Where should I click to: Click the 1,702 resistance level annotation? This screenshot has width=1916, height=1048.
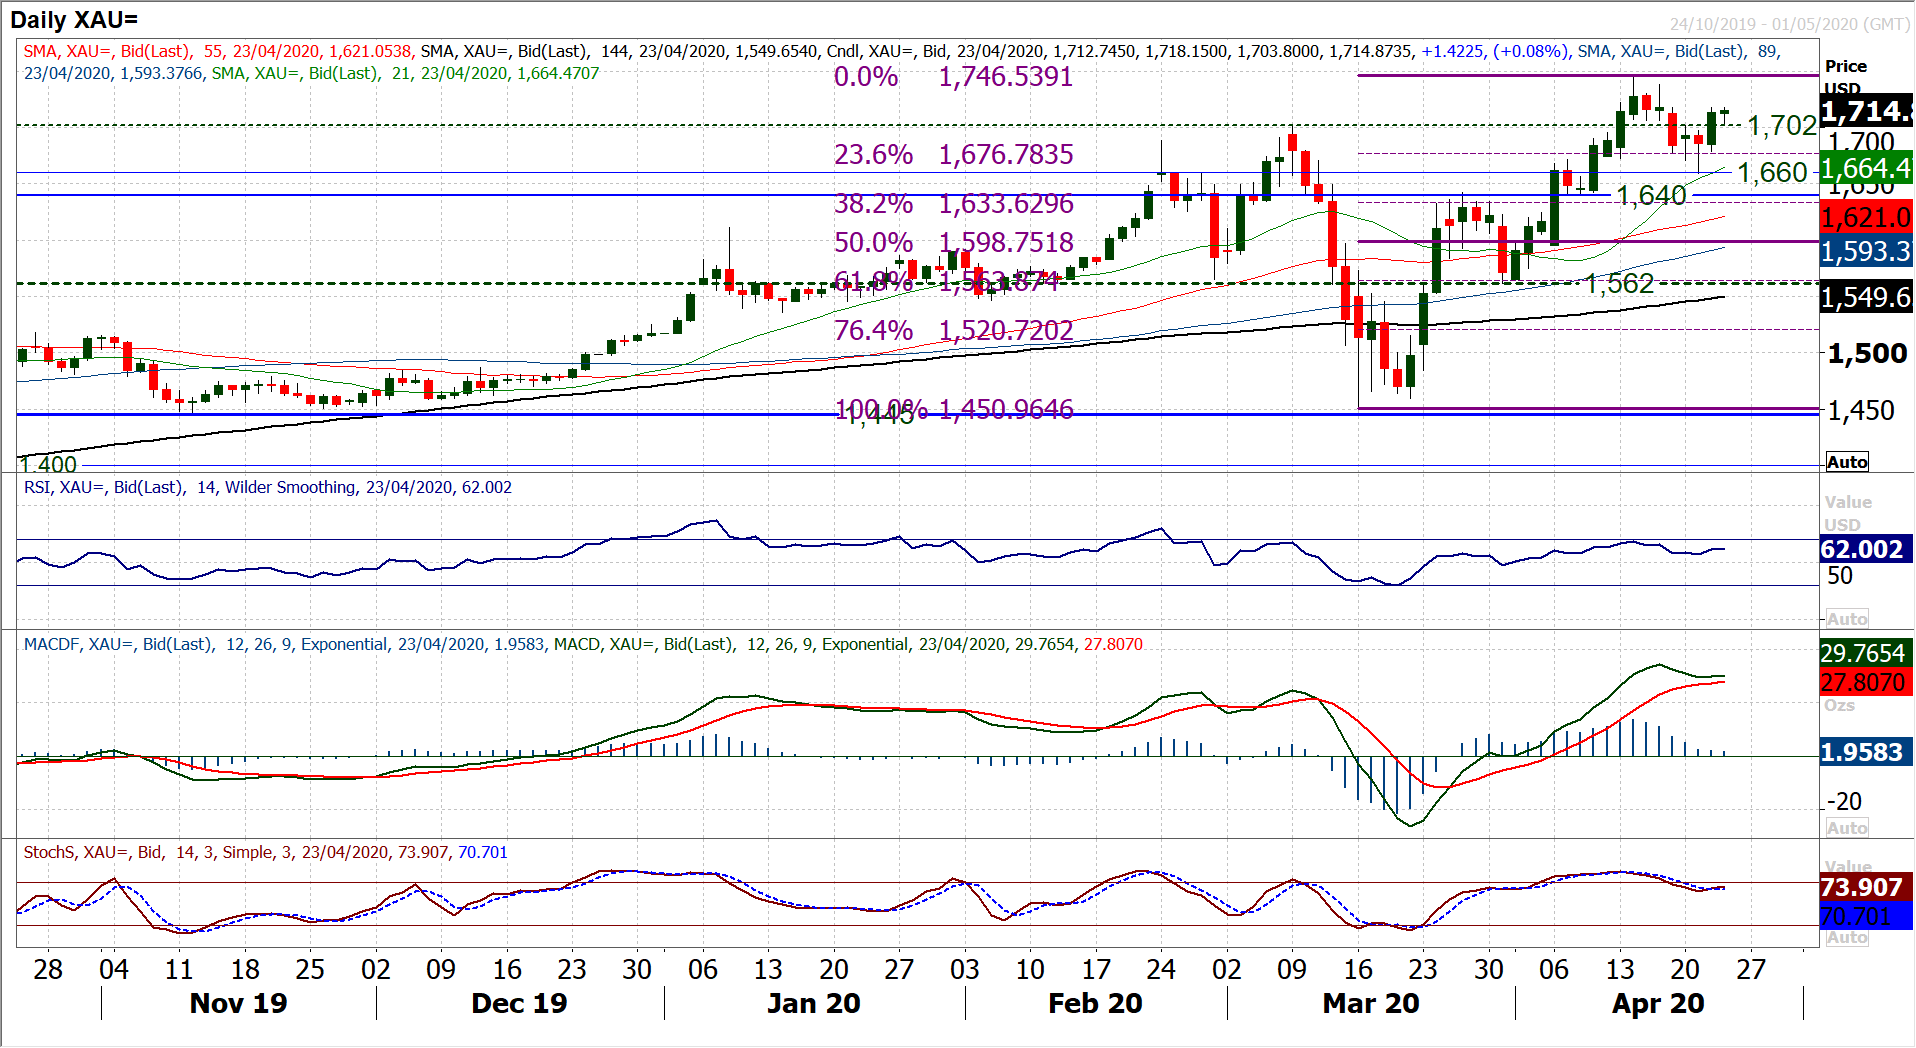click(x=1781, y=126)
